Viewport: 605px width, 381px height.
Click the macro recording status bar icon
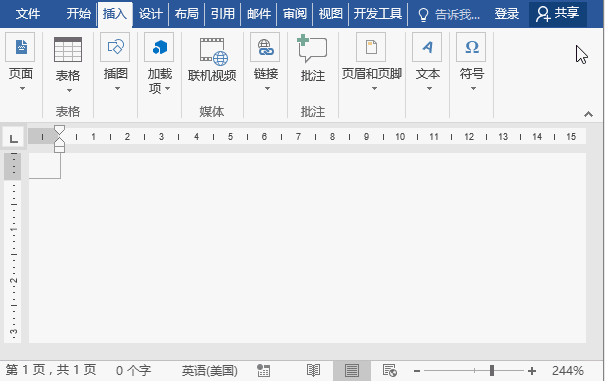pos(264,371)
